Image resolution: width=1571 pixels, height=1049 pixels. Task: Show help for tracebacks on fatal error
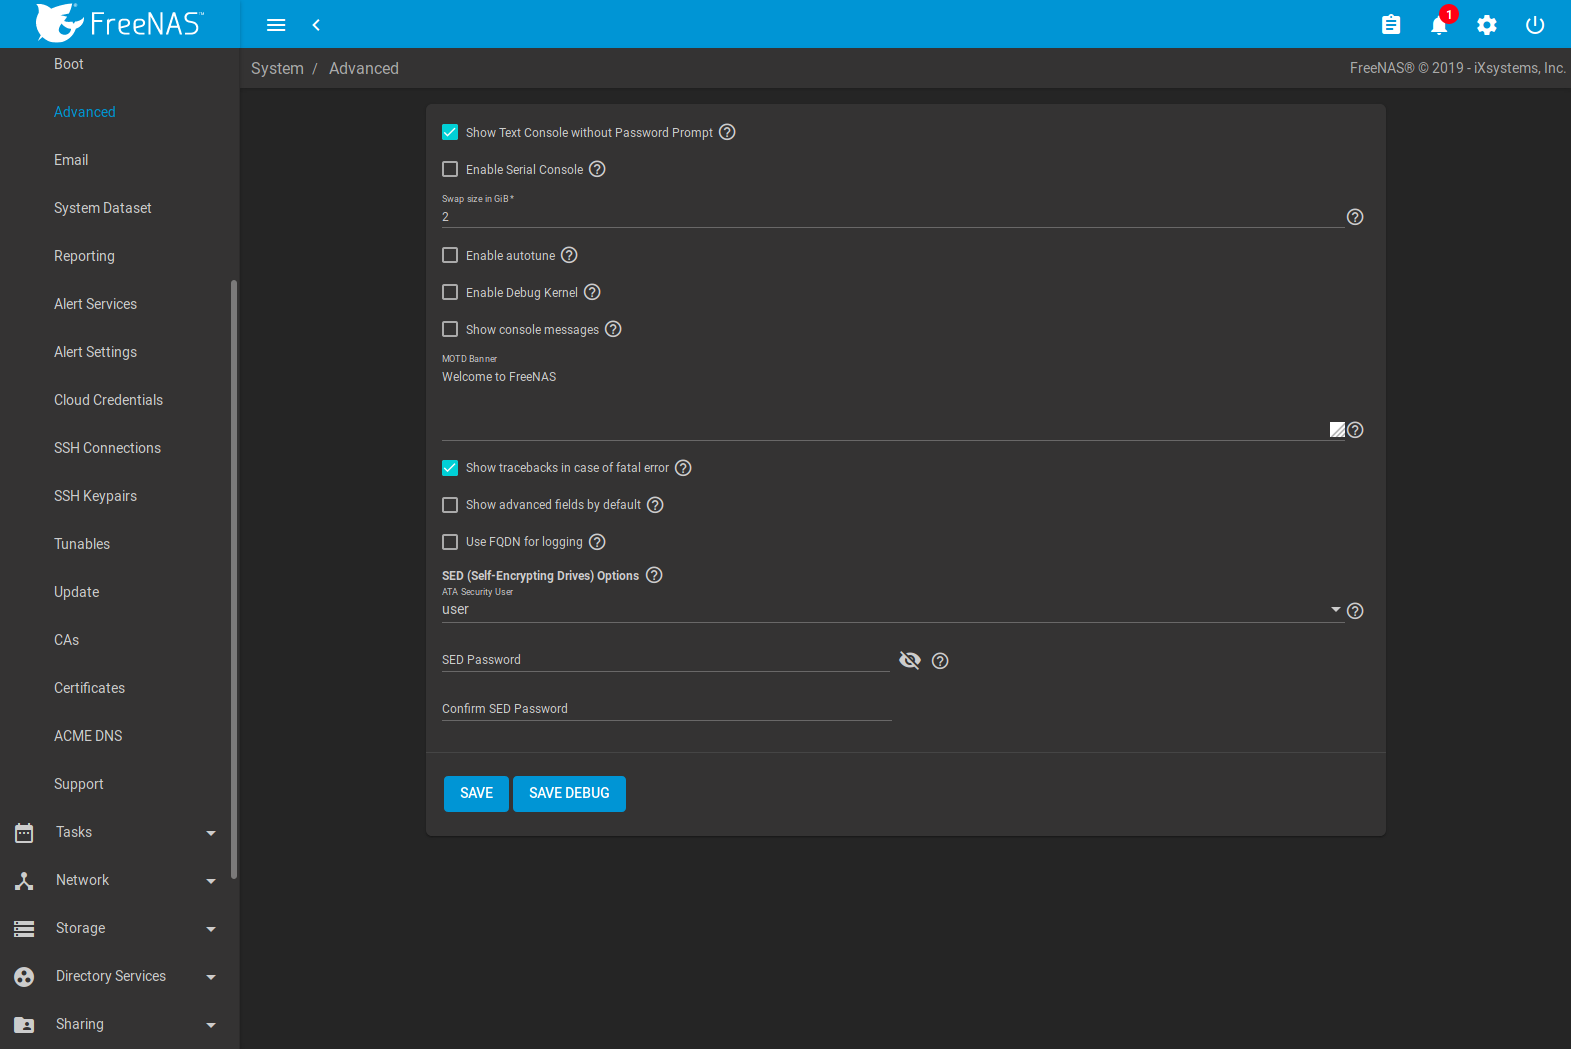683,468
